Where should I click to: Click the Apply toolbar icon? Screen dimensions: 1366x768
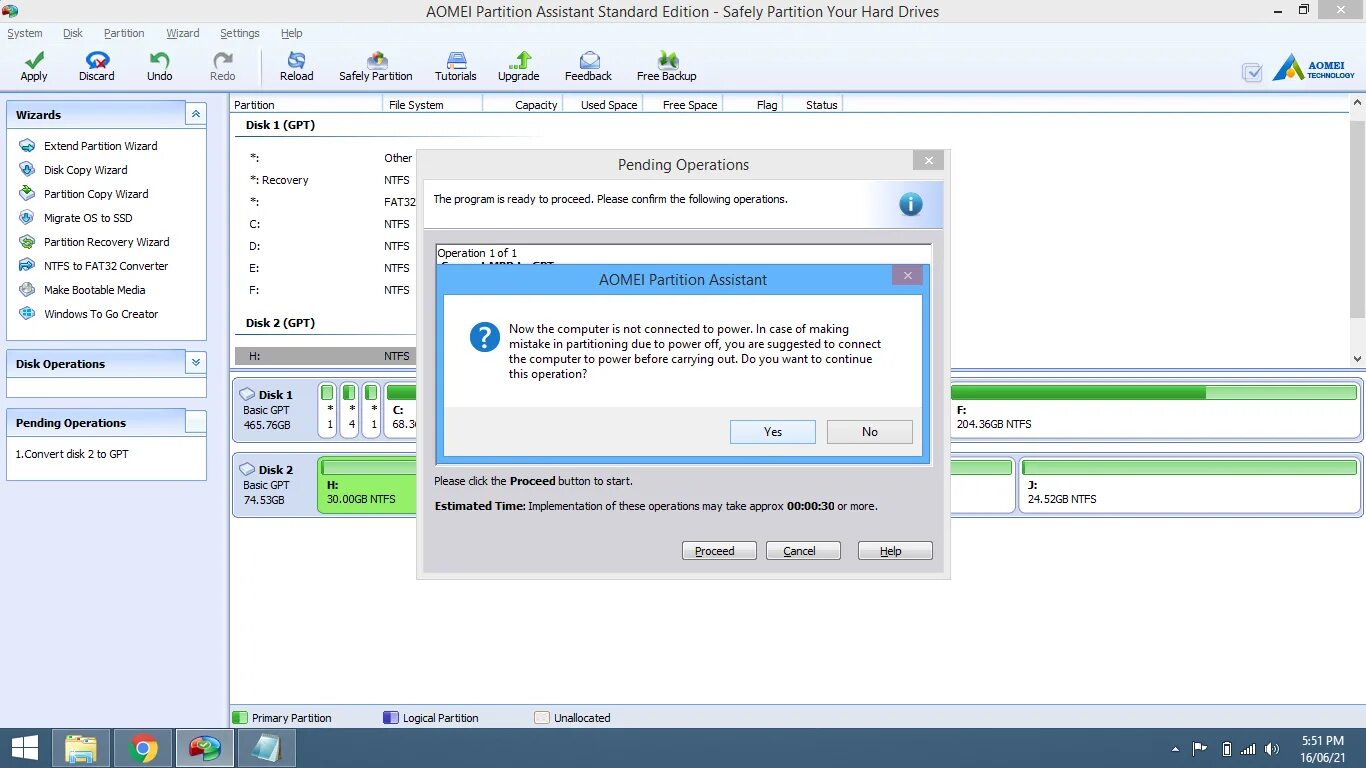pyautogui.click(x=34, y=67)
